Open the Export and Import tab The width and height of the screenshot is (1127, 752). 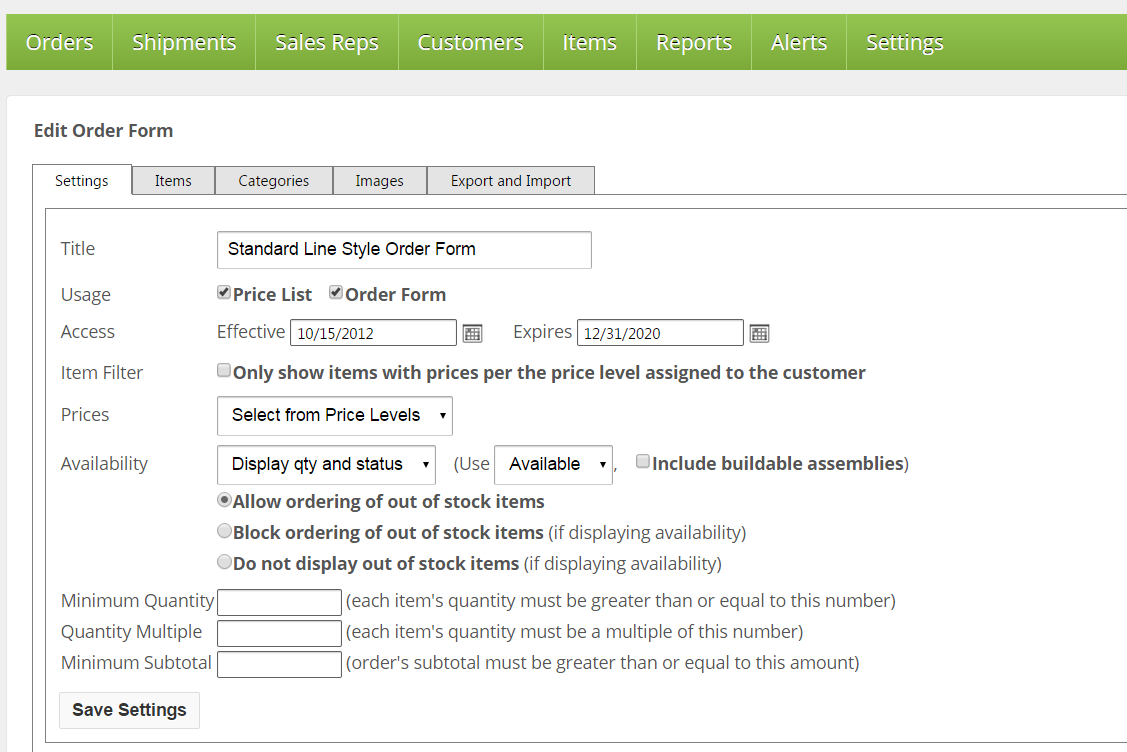click(510, 181)
